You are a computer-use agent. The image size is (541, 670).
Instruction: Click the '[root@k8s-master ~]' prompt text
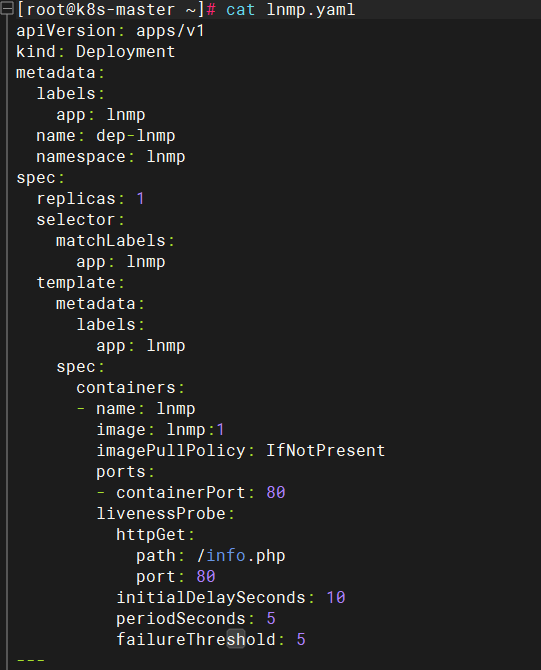pos(111,9)
